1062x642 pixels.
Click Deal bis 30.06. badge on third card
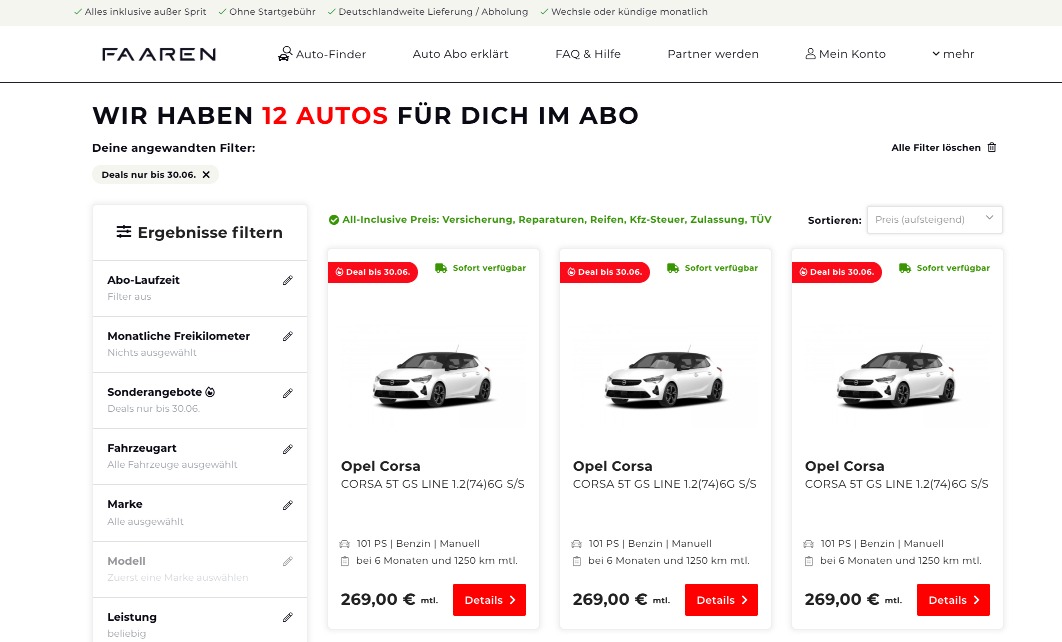836,272
